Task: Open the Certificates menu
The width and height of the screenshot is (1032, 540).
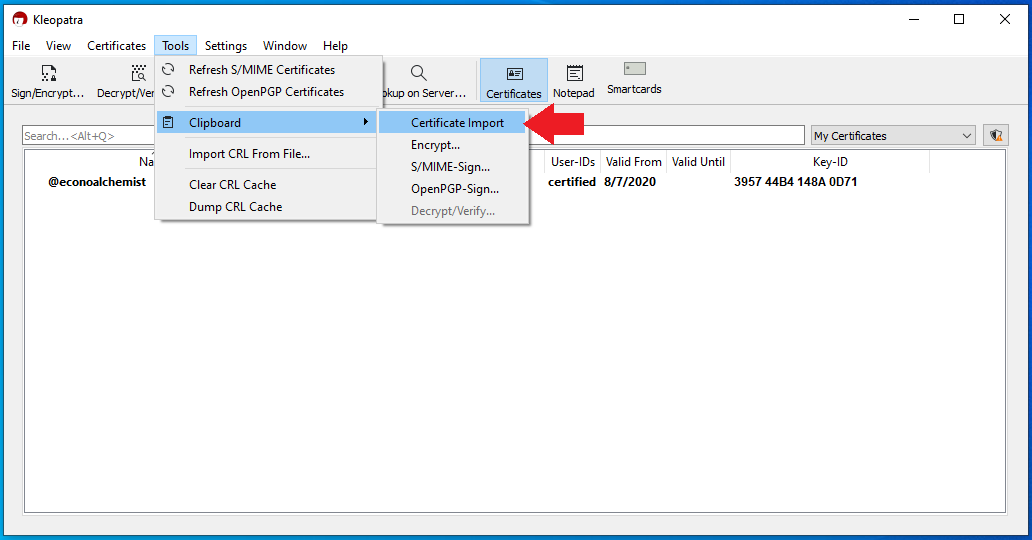Action: [x=116, y=45]
